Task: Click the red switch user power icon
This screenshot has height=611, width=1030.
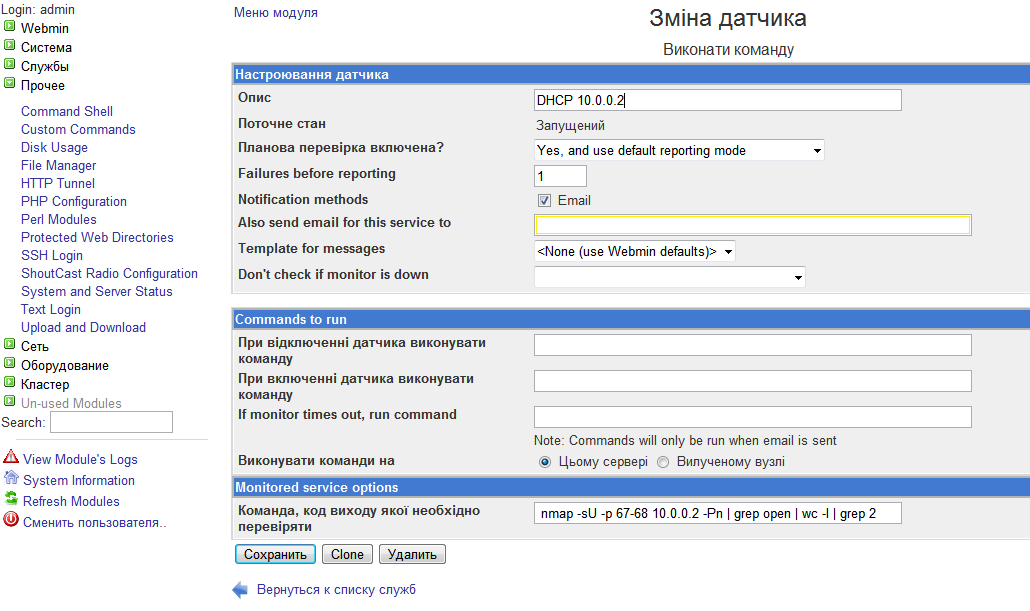Action: 11,520
